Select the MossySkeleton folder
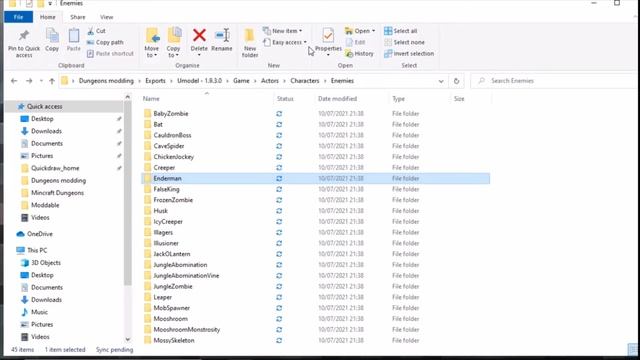The image size is (640, 360). [x=174, y=340]
